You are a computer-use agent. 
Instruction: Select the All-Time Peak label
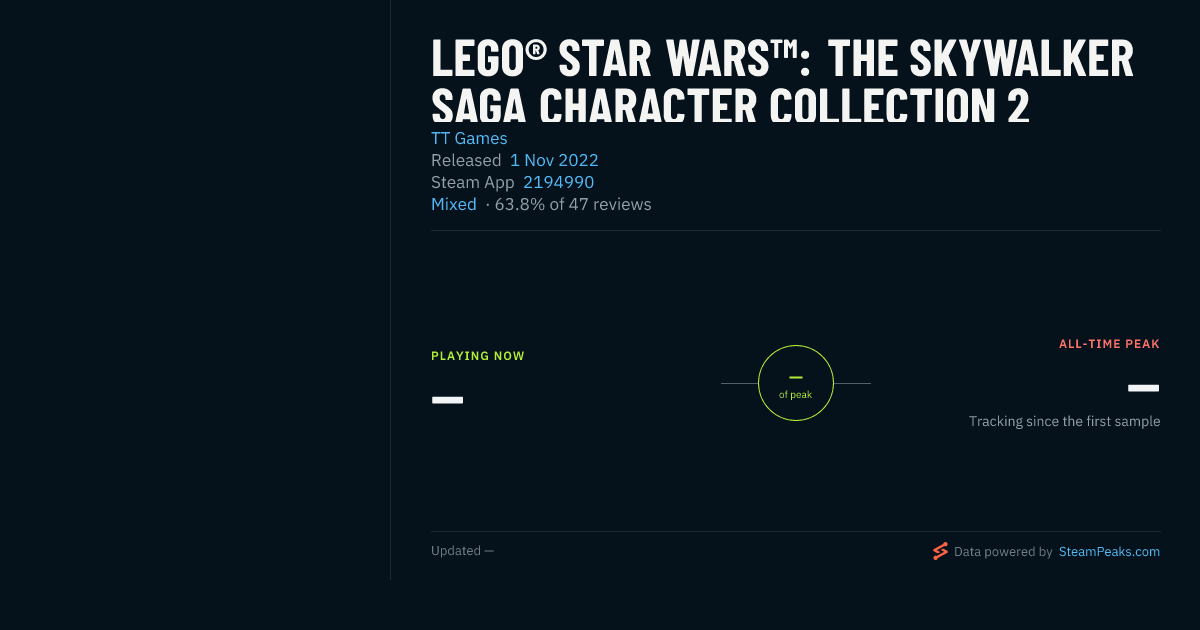point(1109,344)
